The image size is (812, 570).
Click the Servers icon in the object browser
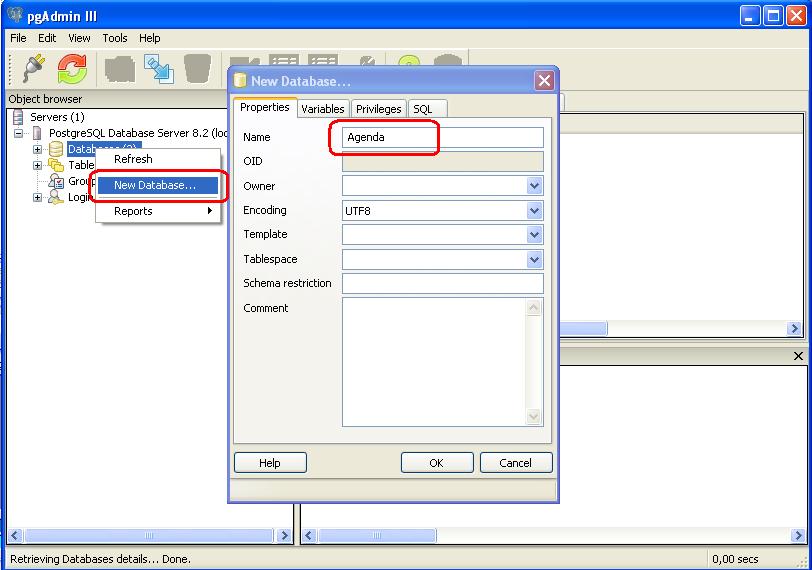point(18,117)
